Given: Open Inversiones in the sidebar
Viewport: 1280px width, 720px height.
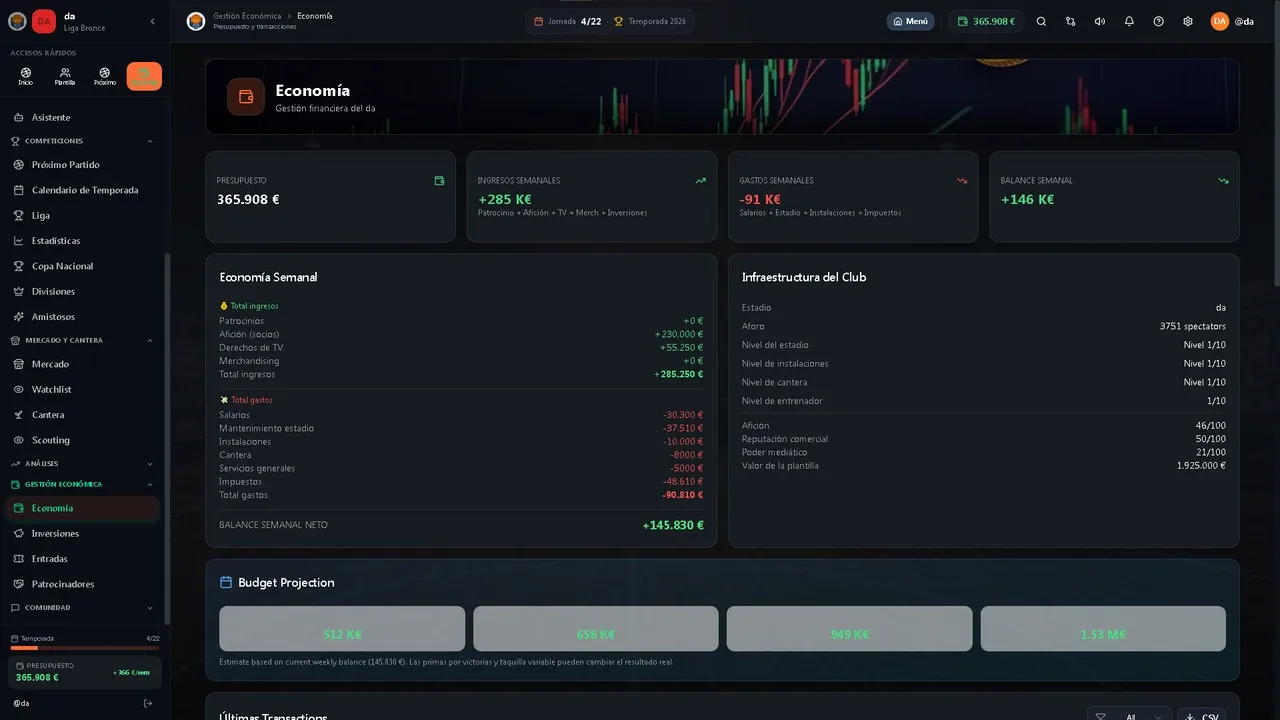Looking at the screenshot, I should click(81, 533).
